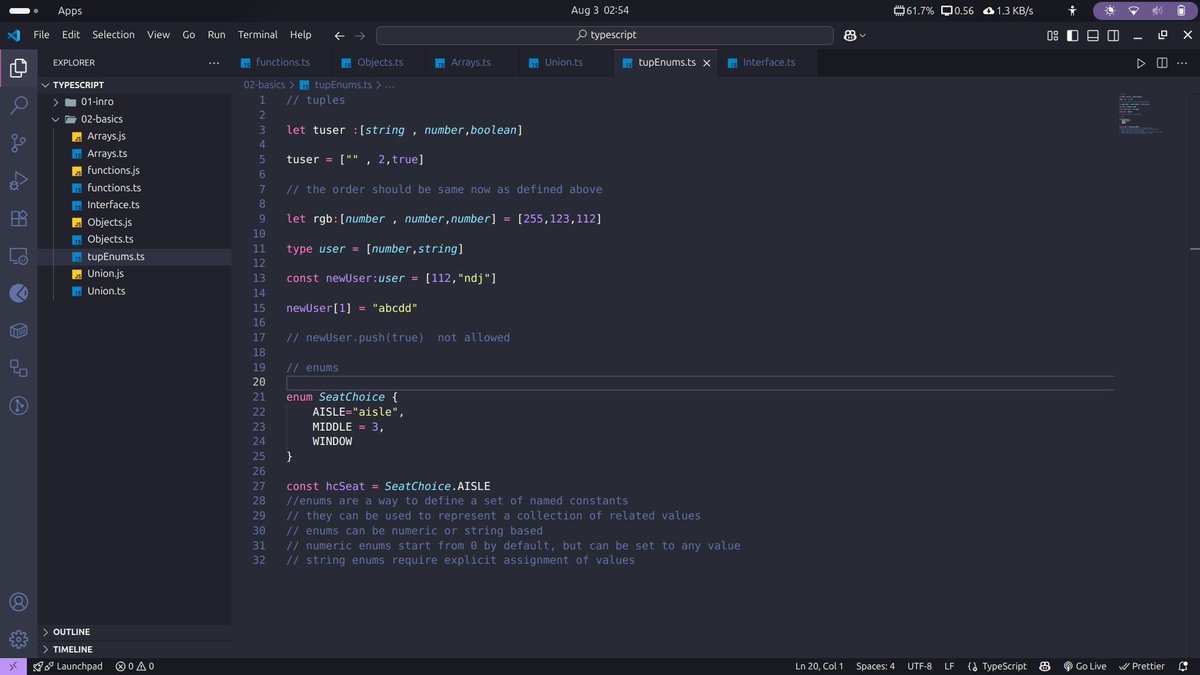Open the Terminal menu

pos(259,35)
